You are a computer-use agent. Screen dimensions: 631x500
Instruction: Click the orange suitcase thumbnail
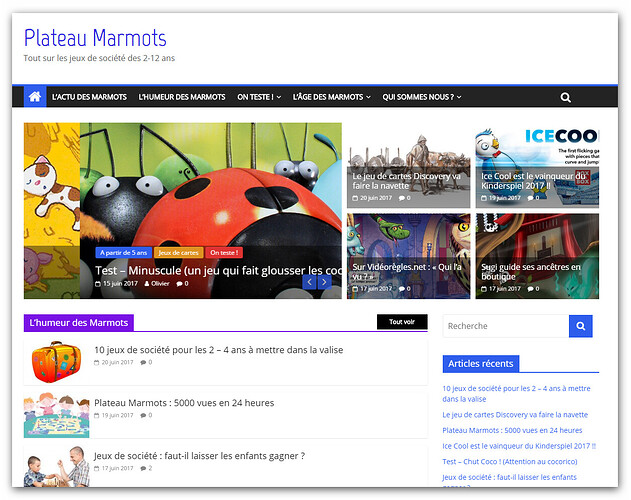(x=56, y=362)
